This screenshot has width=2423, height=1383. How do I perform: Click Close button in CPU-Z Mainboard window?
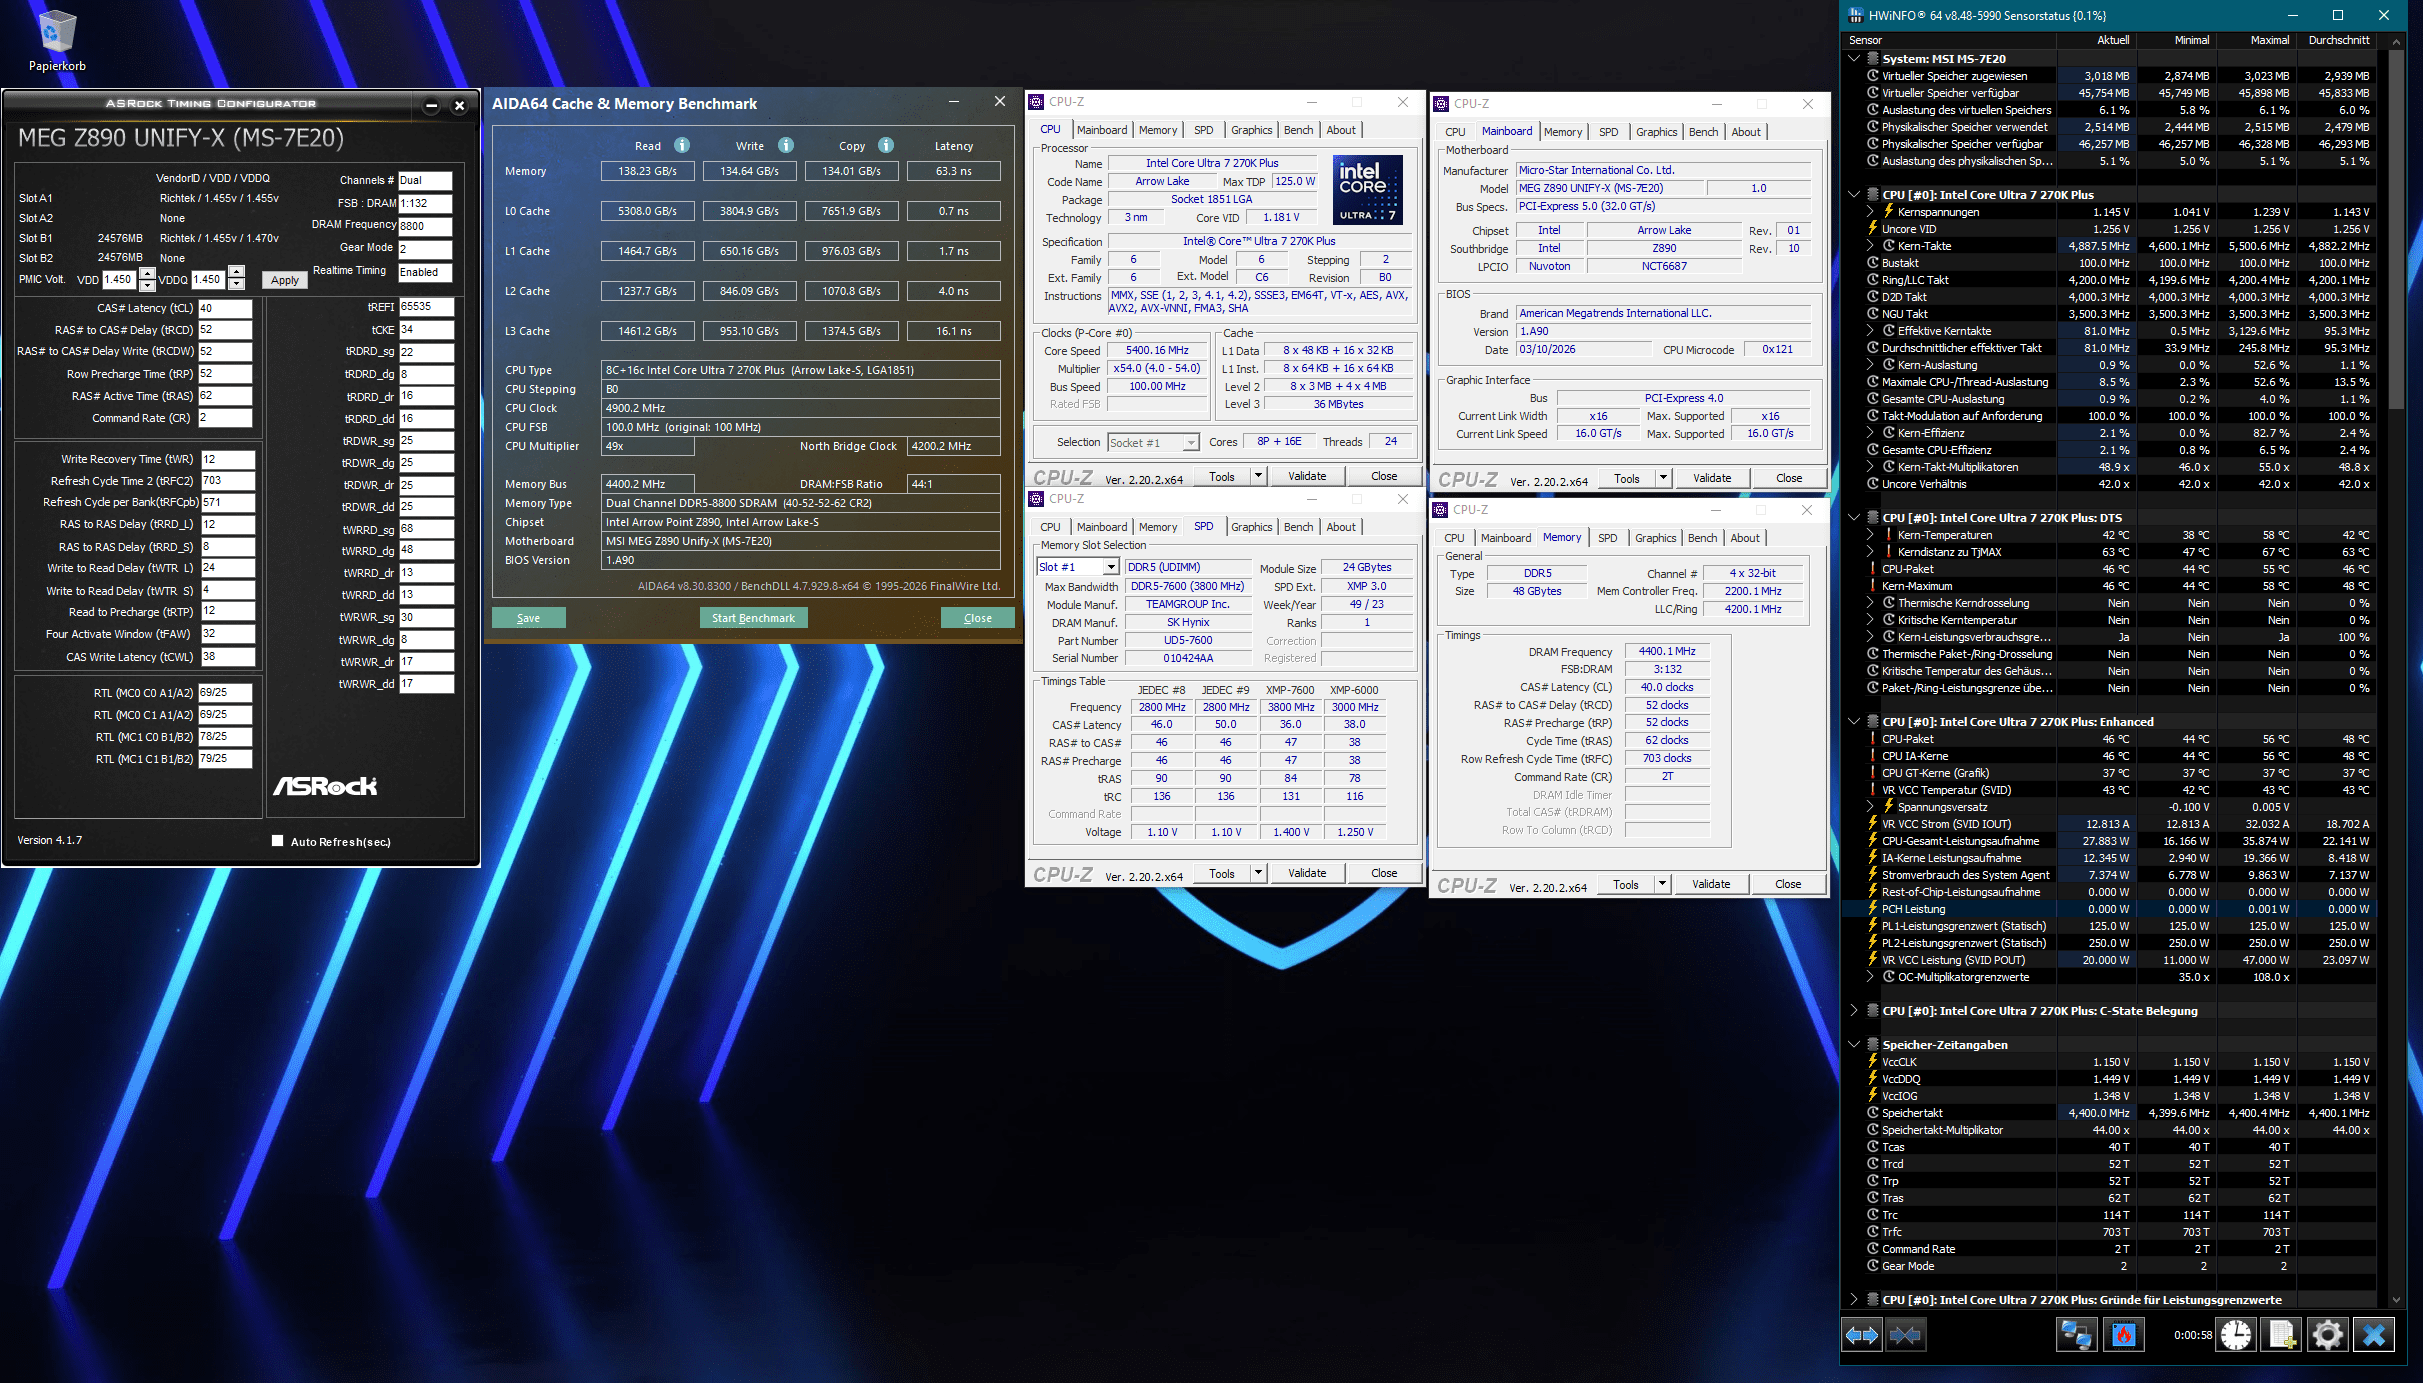point(1789,478)
